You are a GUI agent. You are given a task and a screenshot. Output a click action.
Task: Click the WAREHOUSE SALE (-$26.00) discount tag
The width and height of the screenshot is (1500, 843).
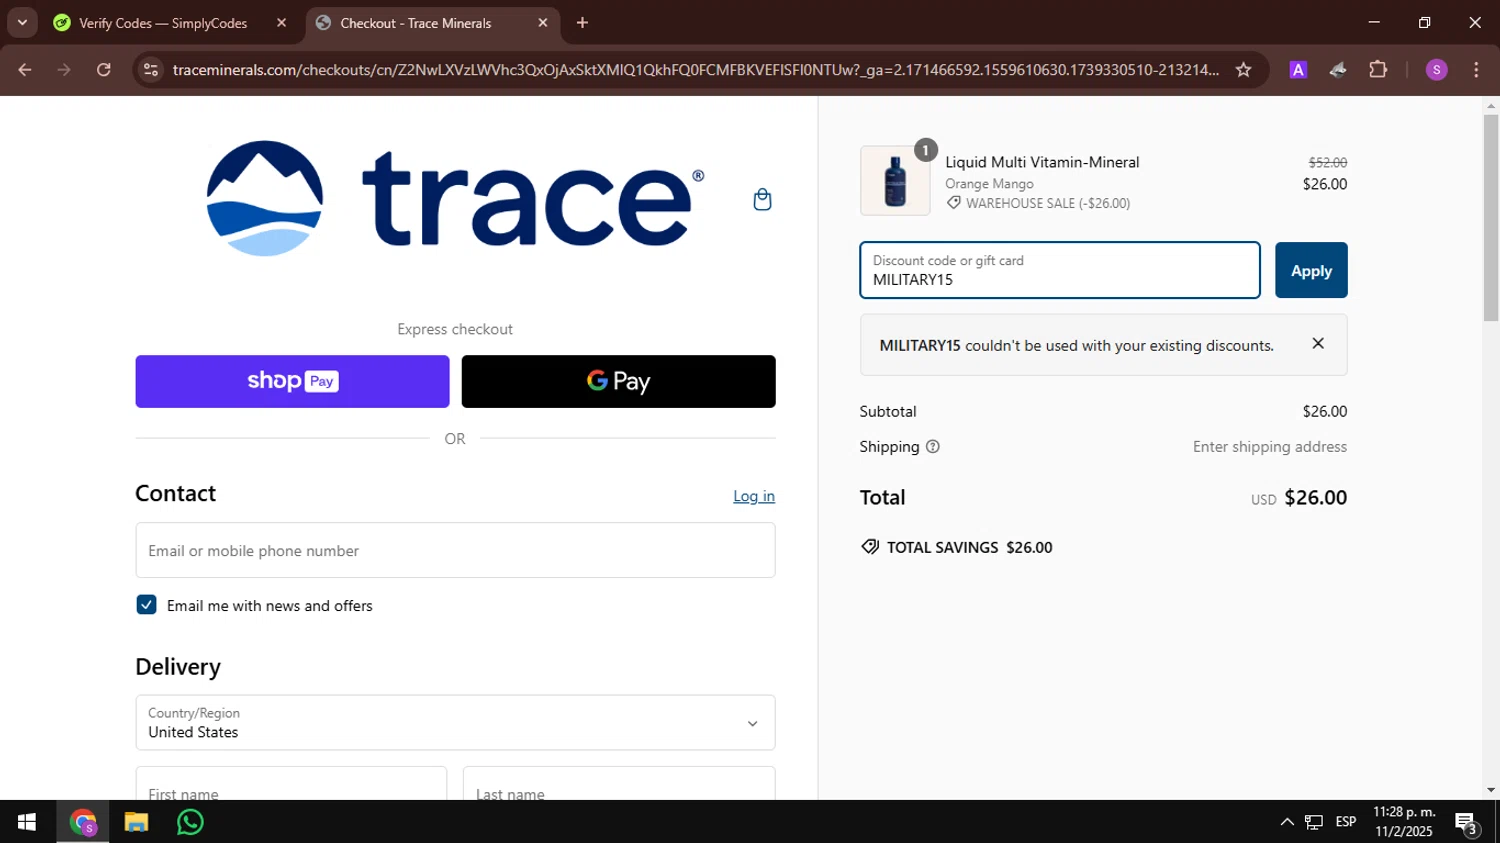coord(1038,203)
